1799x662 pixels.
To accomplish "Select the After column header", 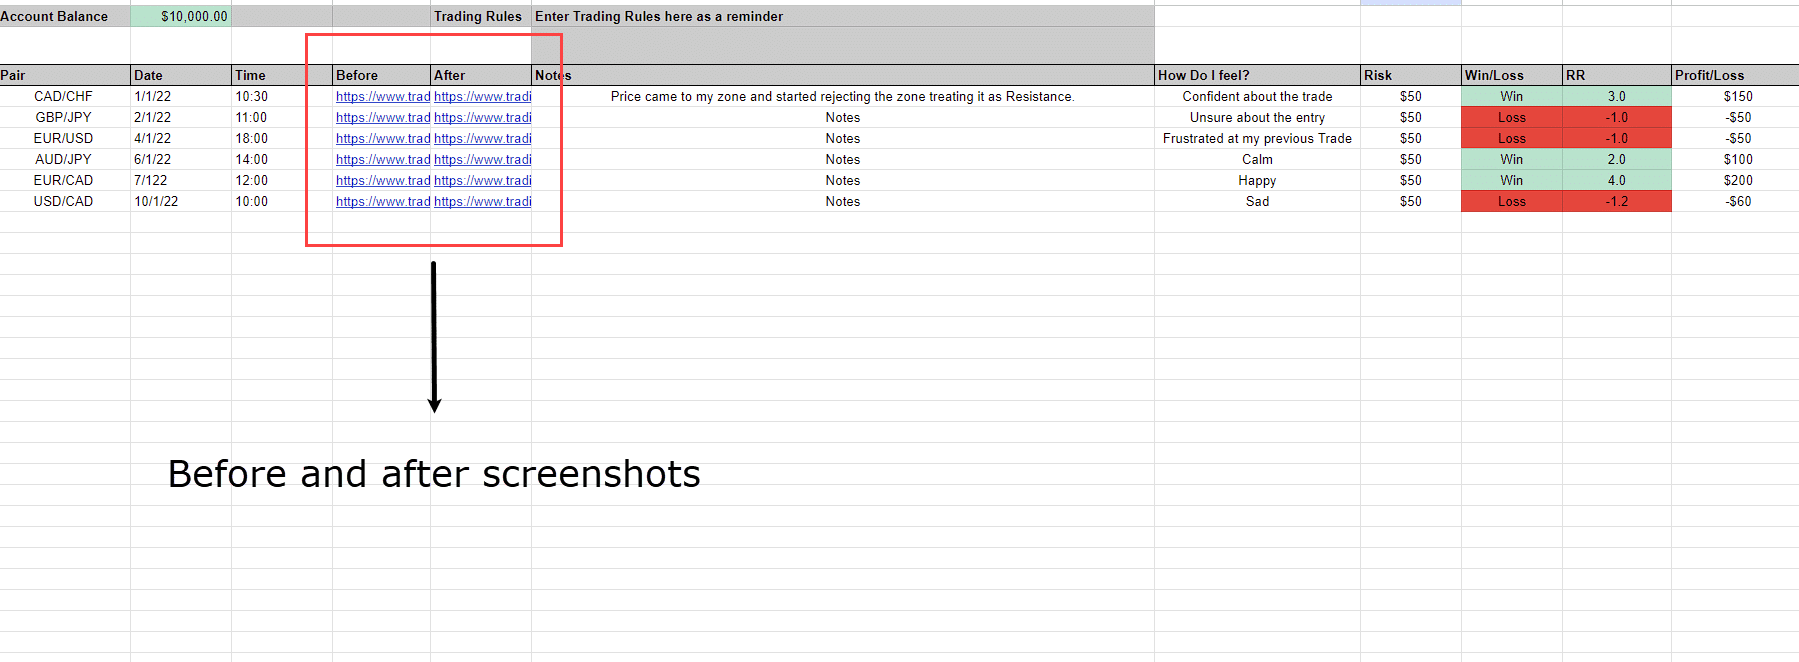I will 481,75.
